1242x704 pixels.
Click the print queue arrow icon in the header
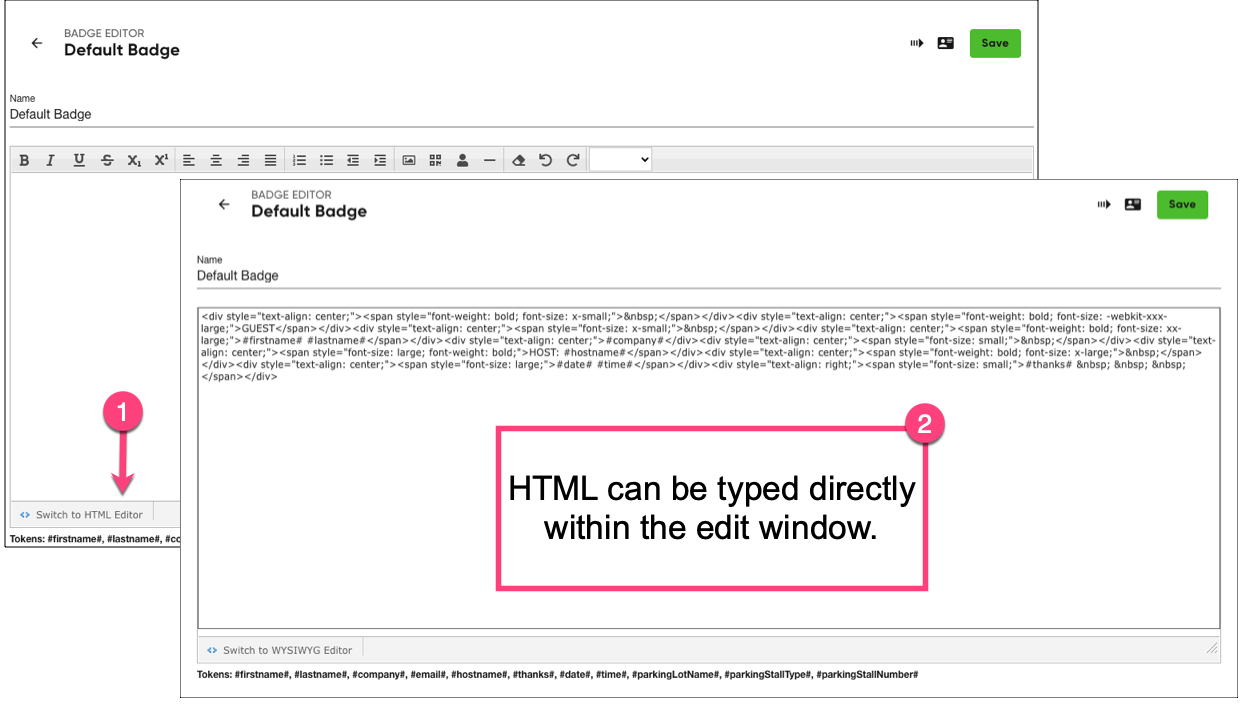click(1104, 204)
